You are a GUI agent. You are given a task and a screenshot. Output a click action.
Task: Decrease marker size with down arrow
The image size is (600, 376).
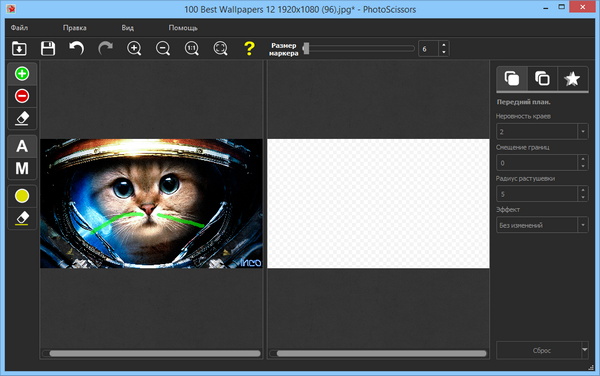tap(444, 52)
